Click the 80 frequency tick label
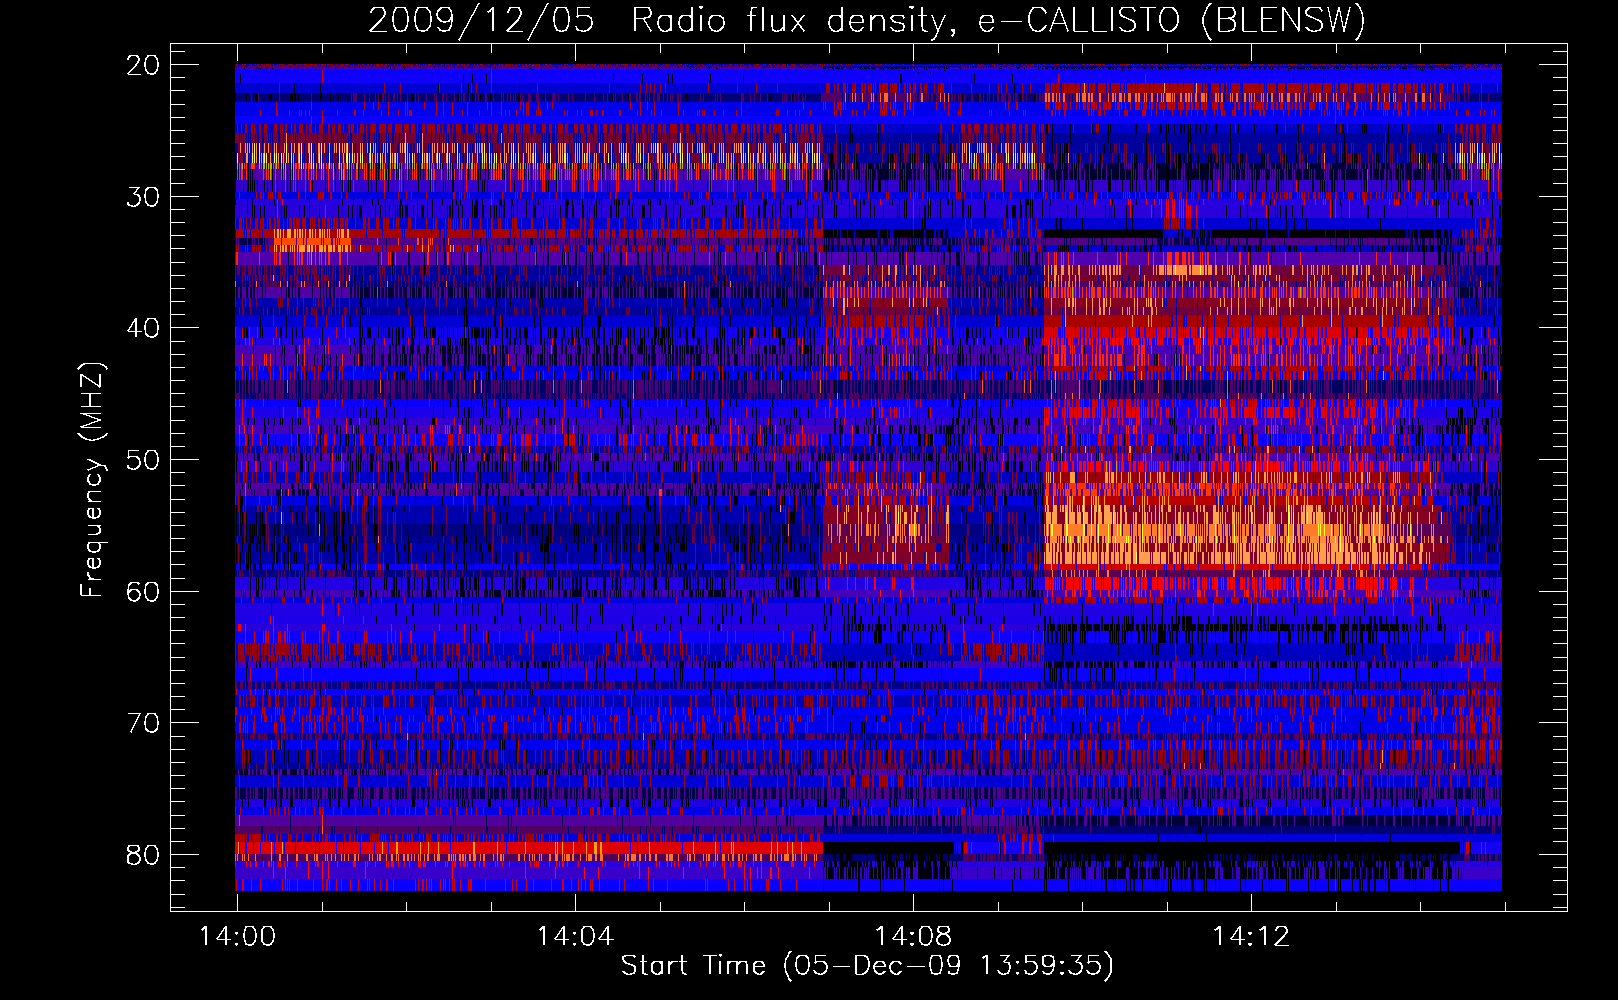The height and width of the screenshot is (1000, 1618). pos(144,855)
